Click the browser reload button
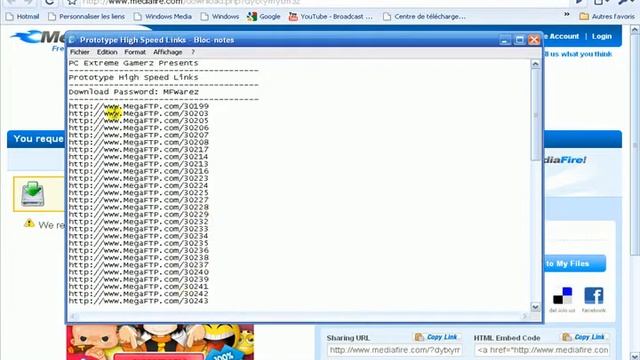This screenshot has height=360, width=640. [49, 2]
